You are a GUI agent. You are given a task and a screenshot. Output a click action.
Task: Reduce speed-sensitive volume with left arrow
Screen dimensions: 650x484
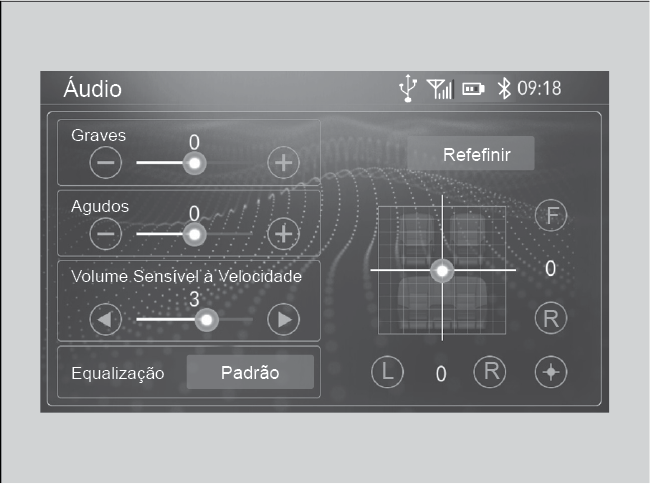coord(106,319)
